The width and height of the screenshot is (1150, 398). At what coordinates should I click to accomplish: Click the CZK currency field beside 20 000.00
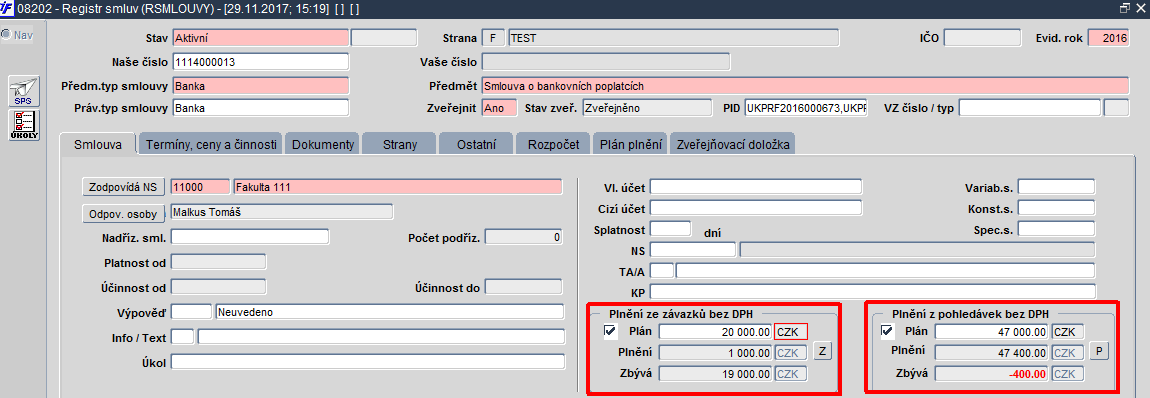(x=791, y=331)
